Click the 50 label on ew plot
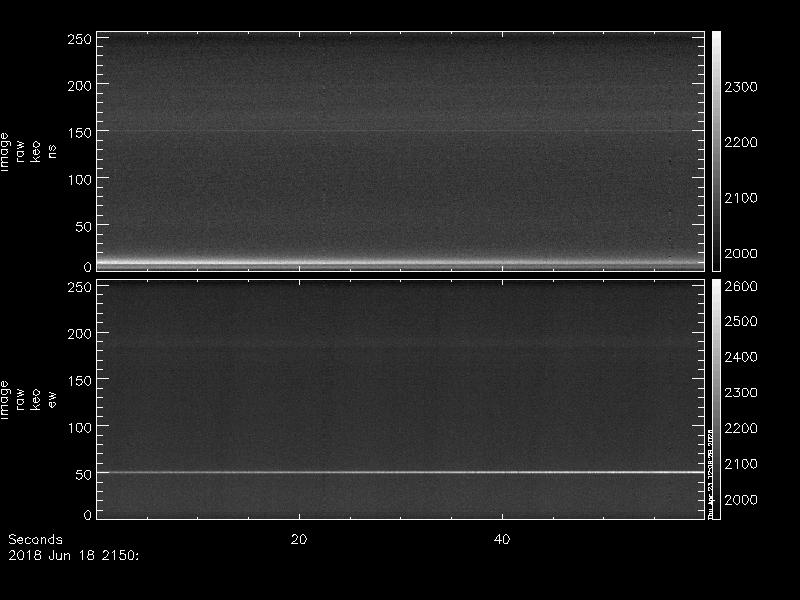Image resolution: width=800 pixels, height=600 pixels. click(x=83, y=474)
